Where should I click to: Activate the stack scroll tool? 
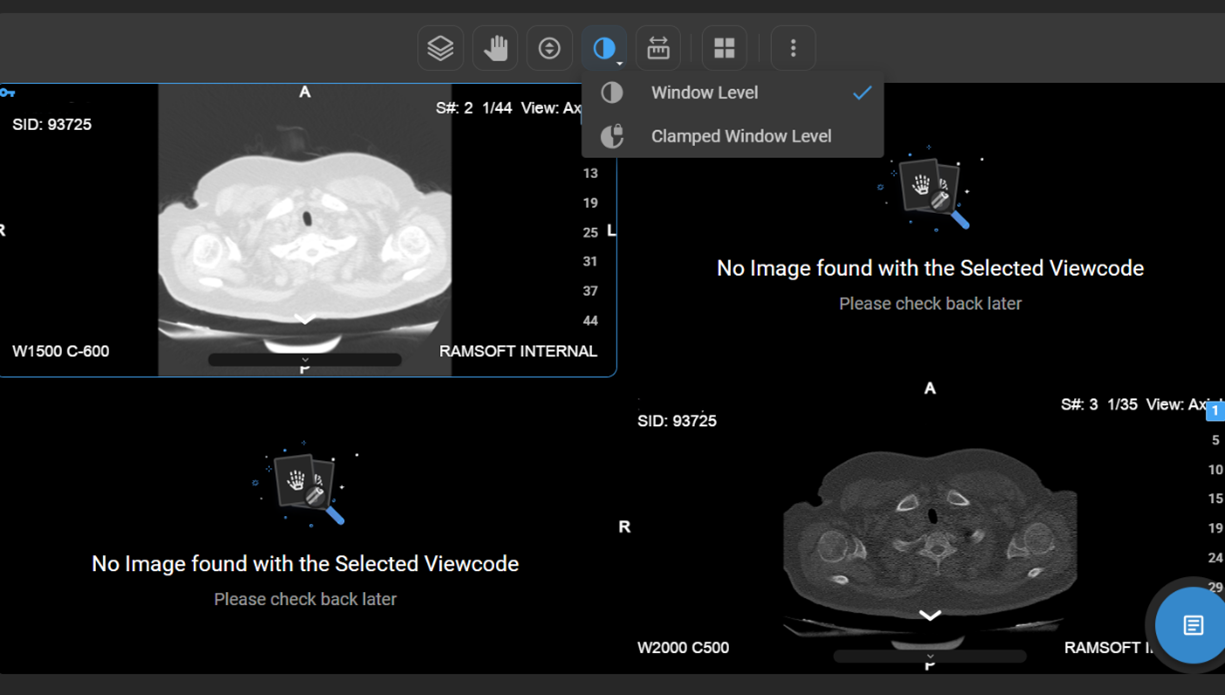549,48
